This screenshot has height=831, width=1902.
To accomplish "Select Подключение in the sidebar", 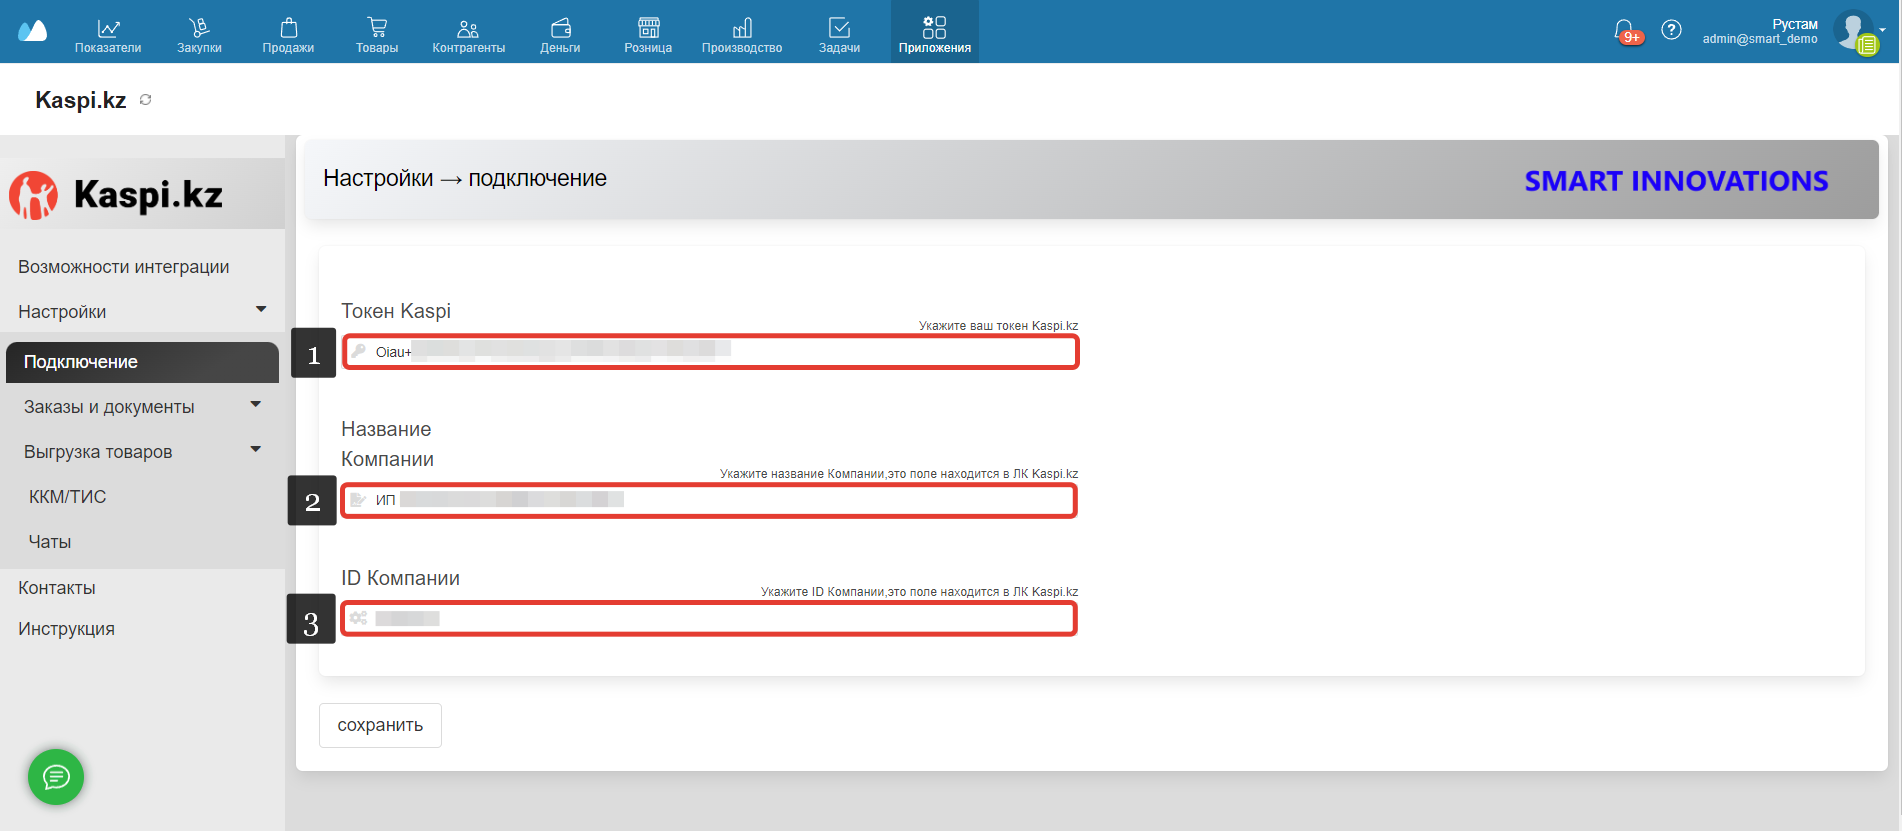I will [142, 362].
